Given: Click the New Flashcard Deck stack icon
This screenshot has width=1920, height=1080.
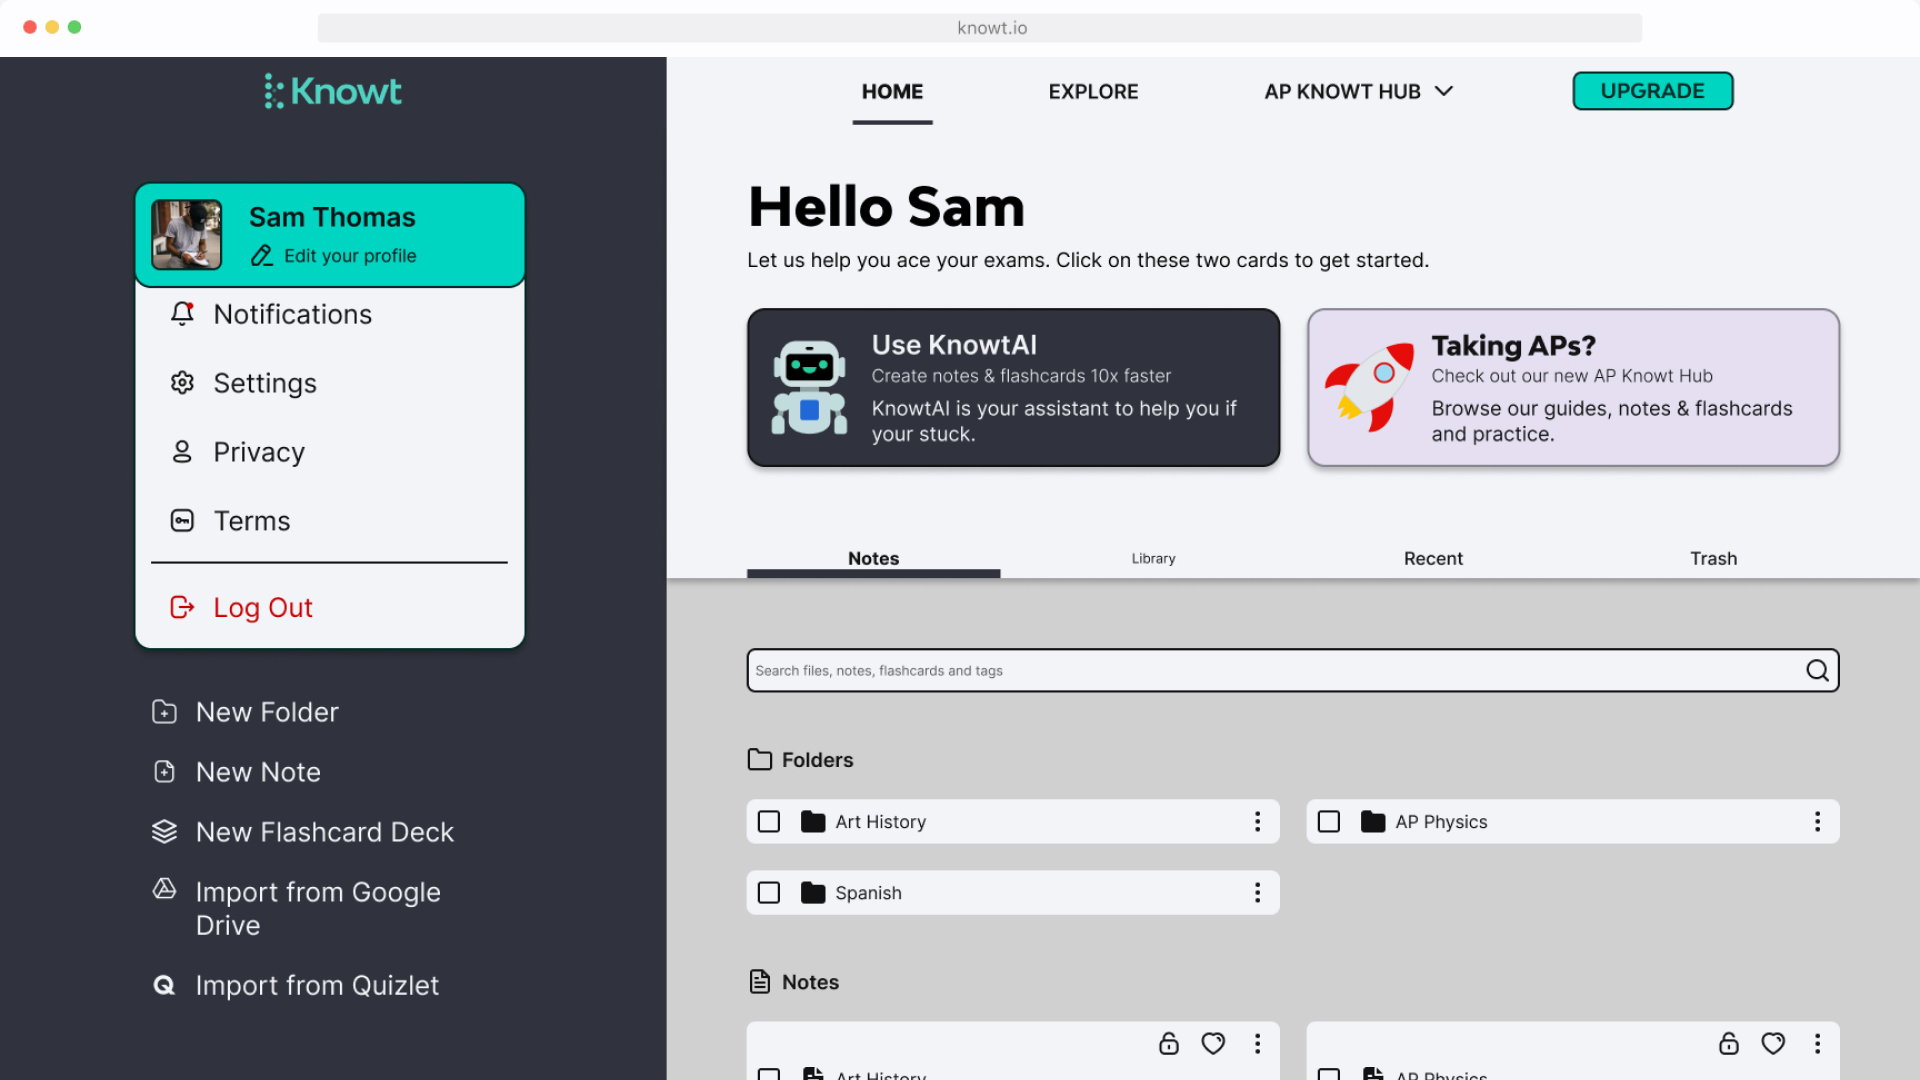Looking at the screenshot, I should [164, 832].
